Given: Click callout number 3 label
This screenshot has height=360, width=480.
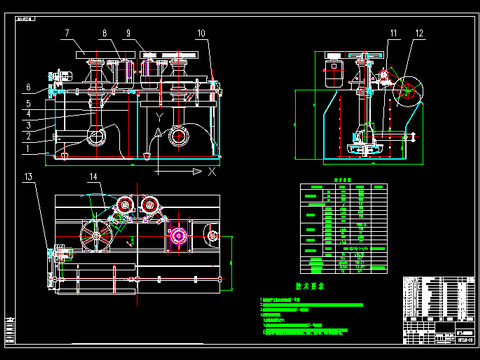Looking at the screenshot, I should (28, 125).
